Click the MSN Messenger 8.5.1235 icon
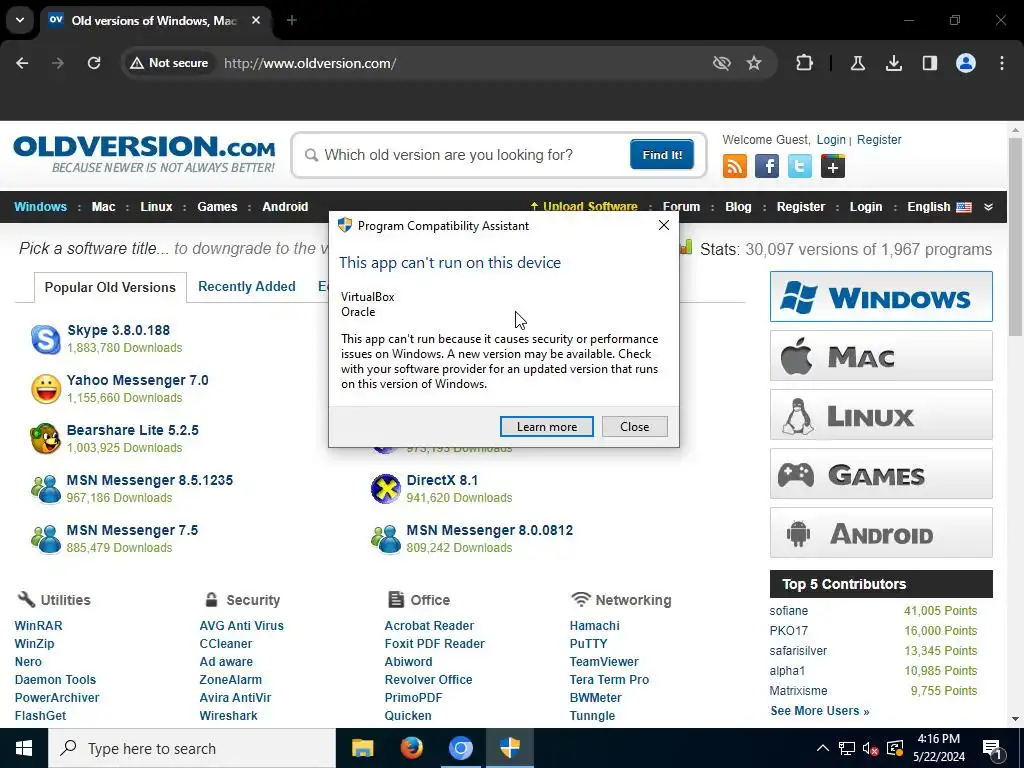 46,489
